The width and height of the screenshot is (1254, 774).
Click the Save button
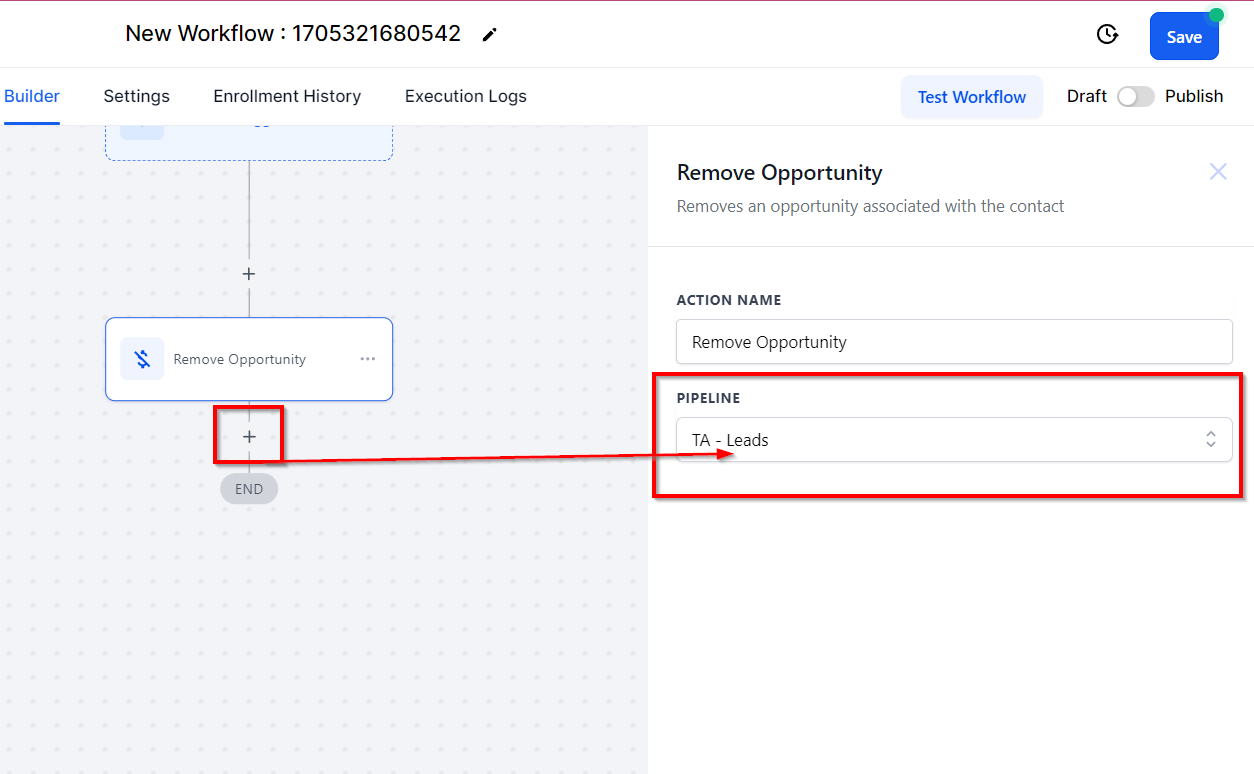click(1184, 37)
